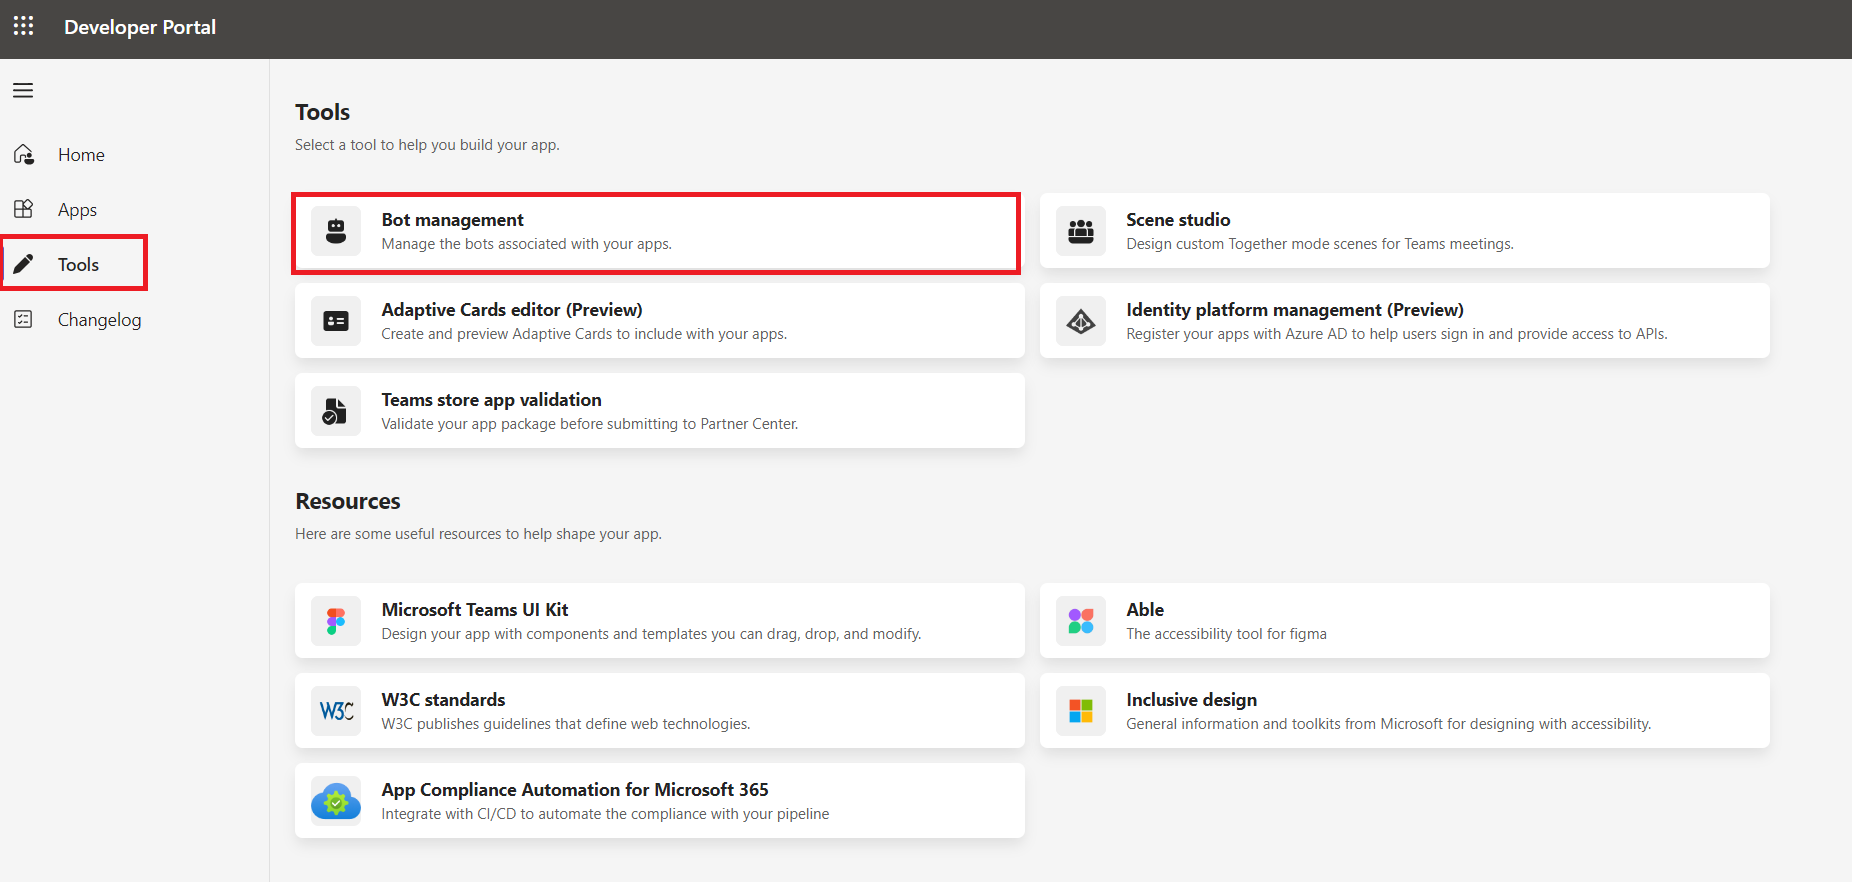The image size is (1852, 882).
Task: Click the Teams store app validation icon
Action: pos(336,411)
